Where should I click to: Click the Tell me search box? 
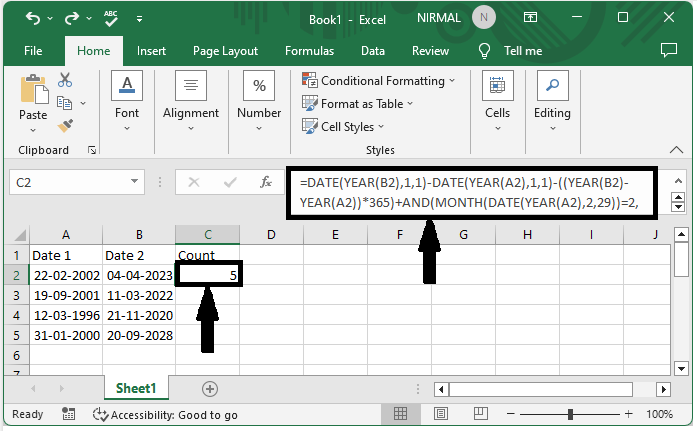pyautogui.click(x=510, y=51)
